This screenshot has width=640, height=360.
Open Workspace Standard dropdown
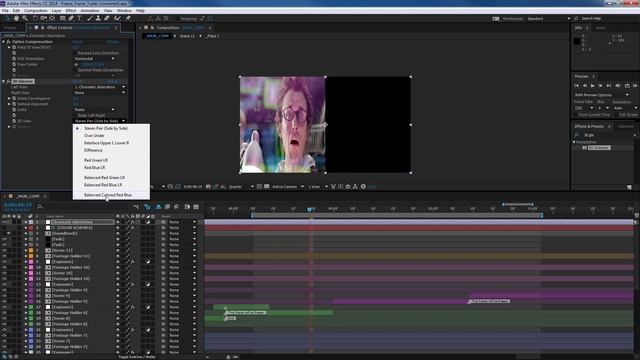click(x=549, y=19)
